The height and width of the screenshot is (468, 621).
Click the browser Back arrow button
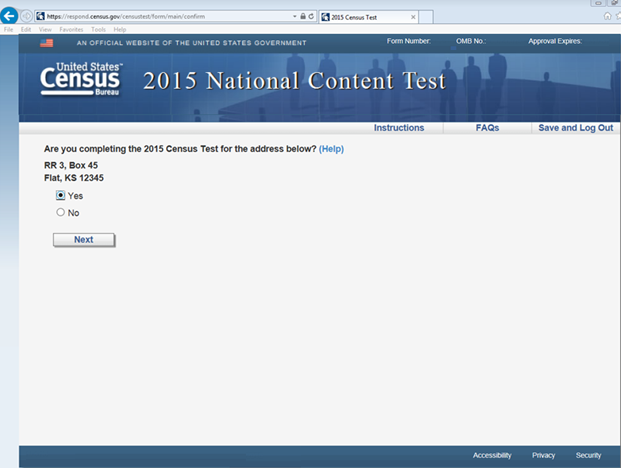(9, 16)
